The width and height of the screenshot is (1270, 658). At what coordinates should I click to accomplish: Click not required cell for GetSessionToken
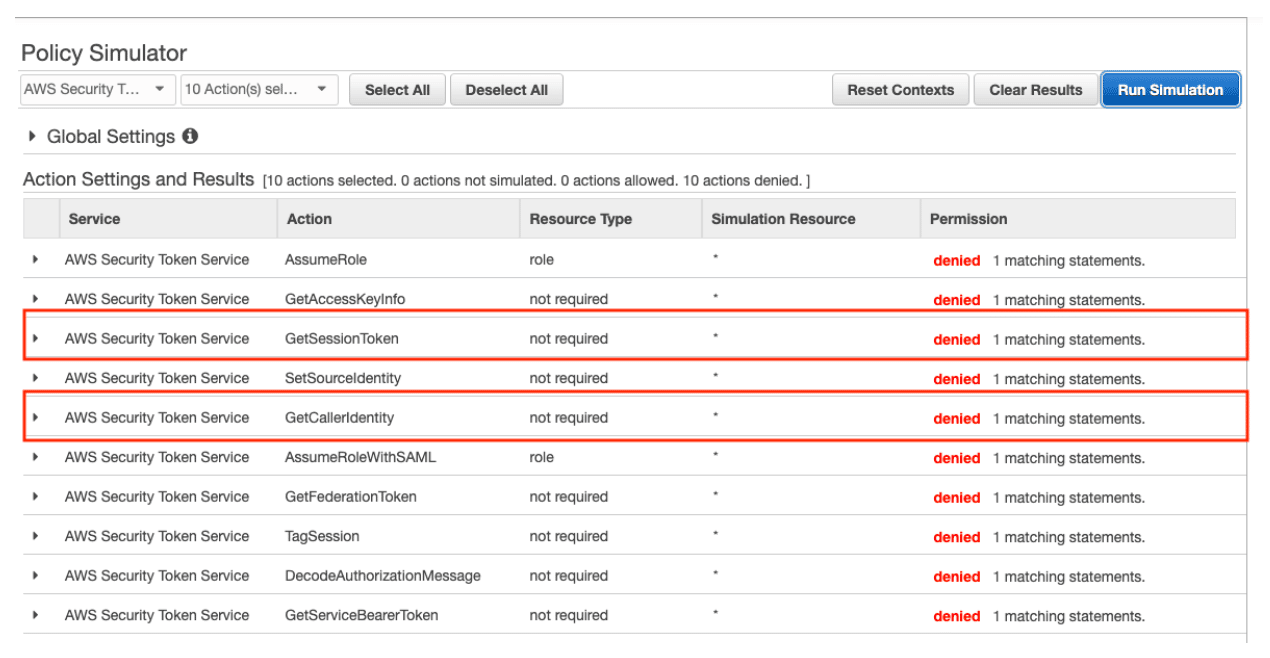point(569,338)
